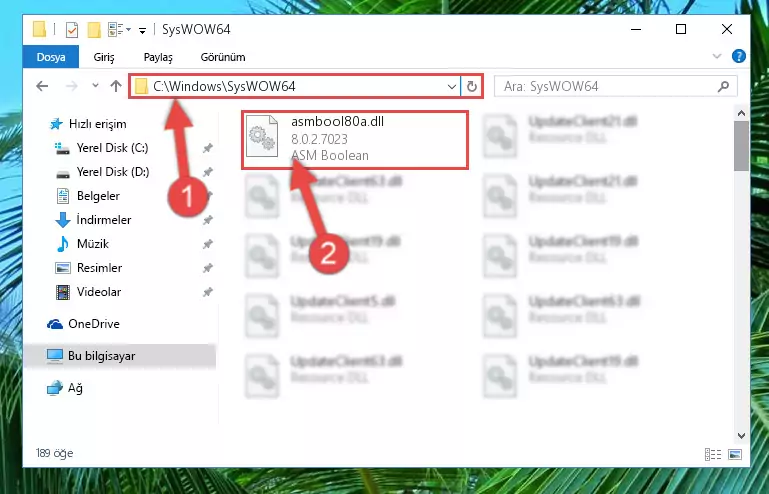Open İndirmeler folder in sidebar
This screenshot has width=769, height=494.
(103, 220)
